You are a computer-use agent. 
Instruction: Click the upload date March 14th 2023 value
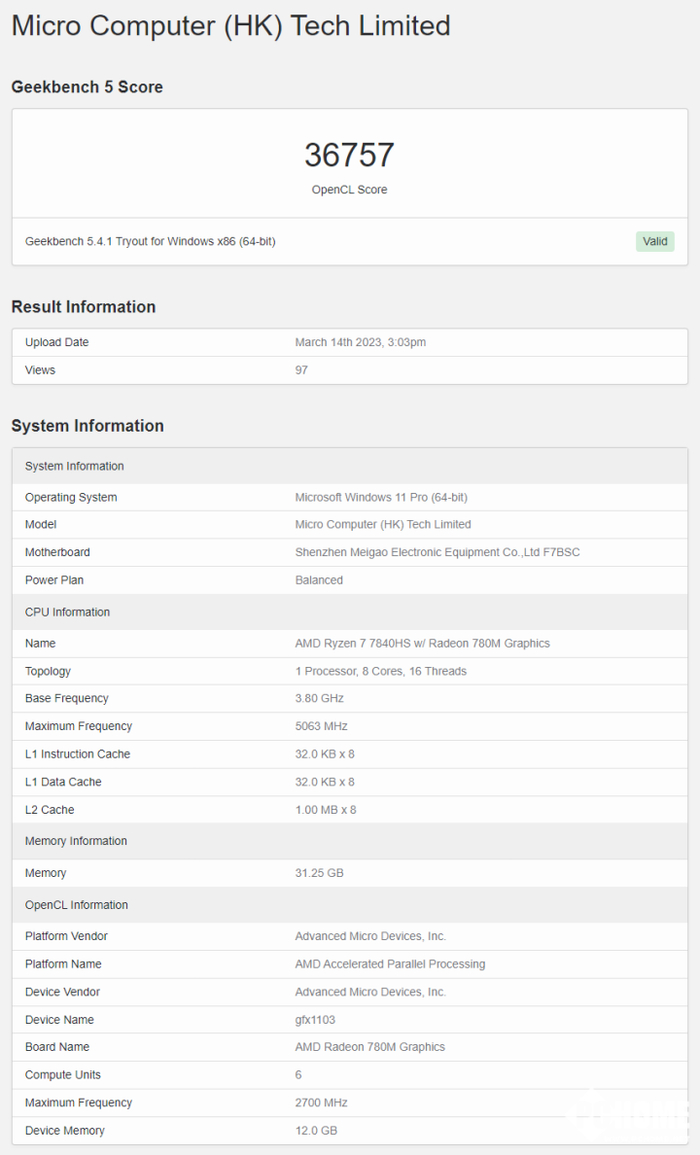360,342
